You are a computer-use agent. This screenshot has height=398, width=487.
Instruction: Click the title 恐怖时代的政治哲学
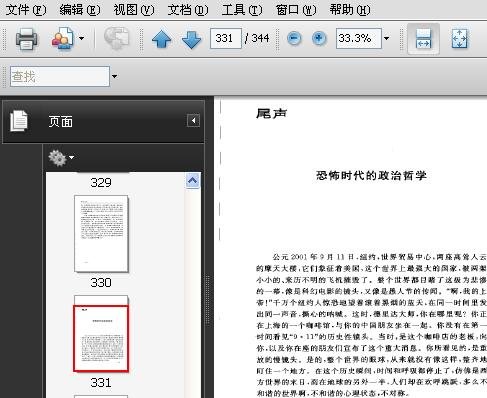[371, 175]
